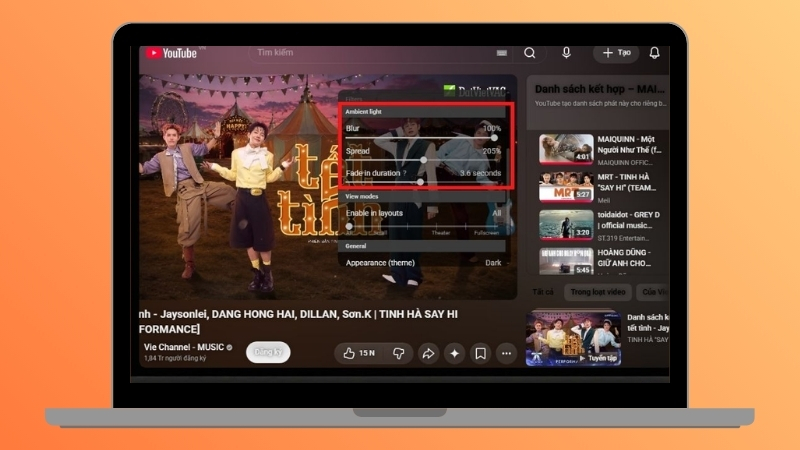Open Vie Channel - MUSIC channel link
This screenshot has width=800, height=450.
coord(184,347)
